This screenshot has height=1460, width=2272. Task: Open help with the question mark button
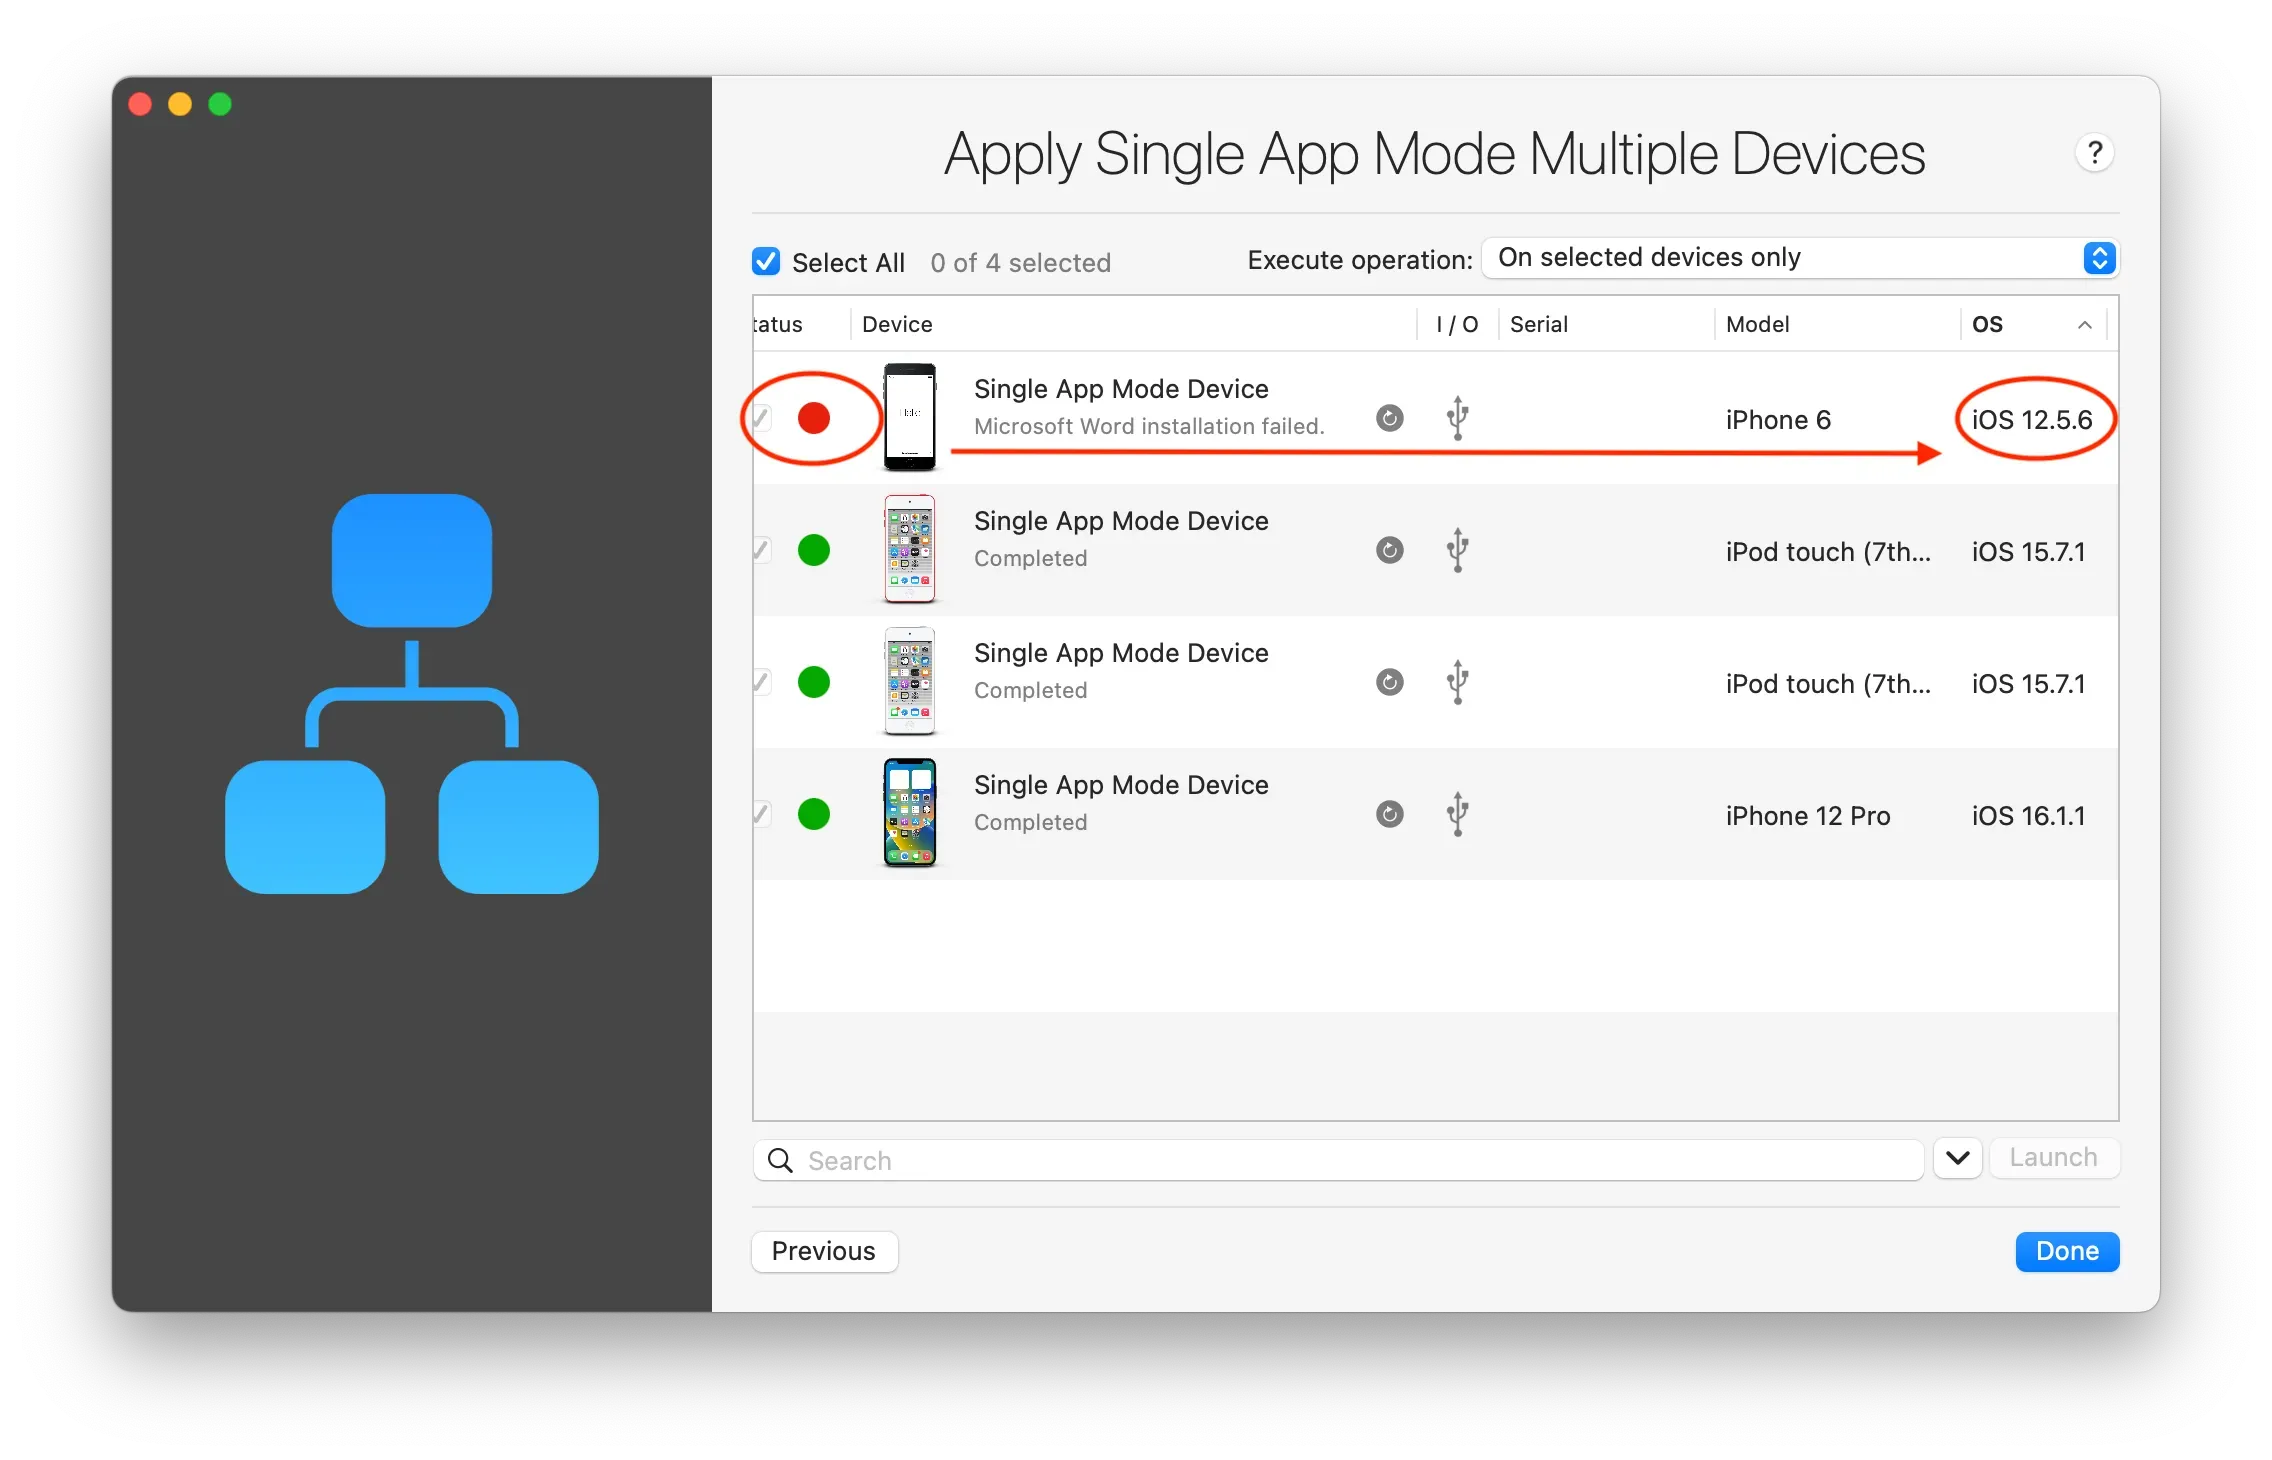2094,153
